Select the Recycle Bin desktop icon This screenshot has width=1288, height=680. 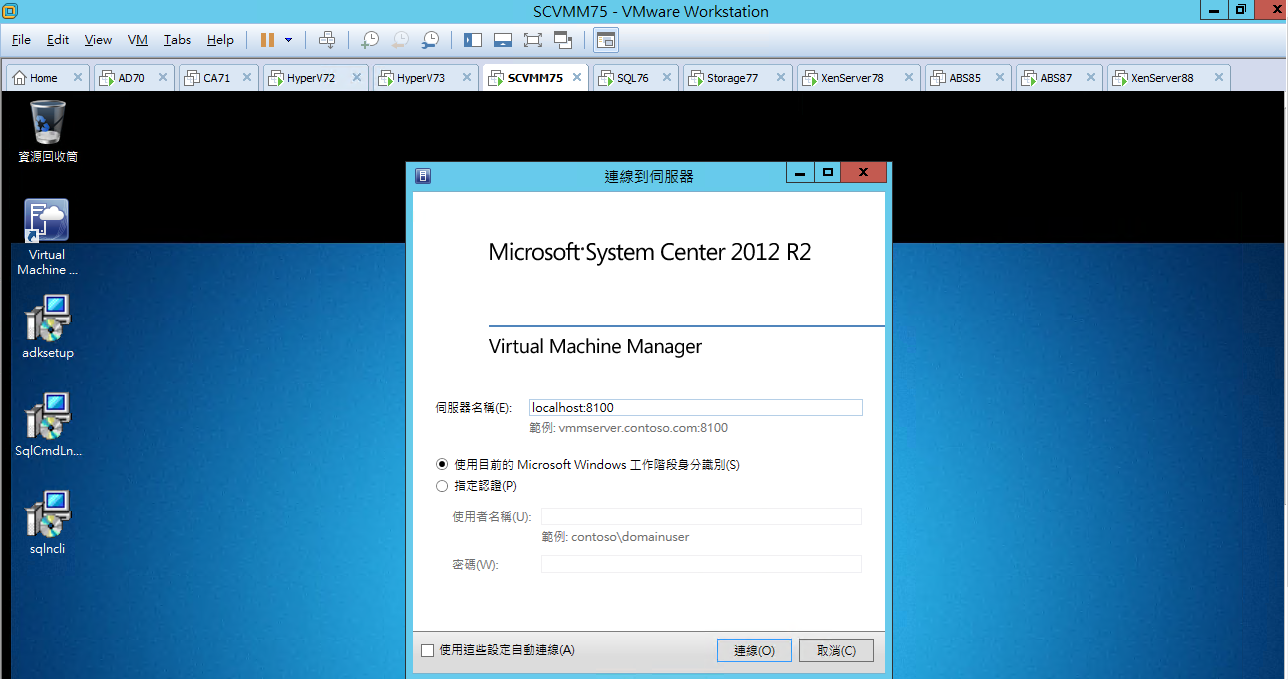pyautogui.click(x=48, y=131)
